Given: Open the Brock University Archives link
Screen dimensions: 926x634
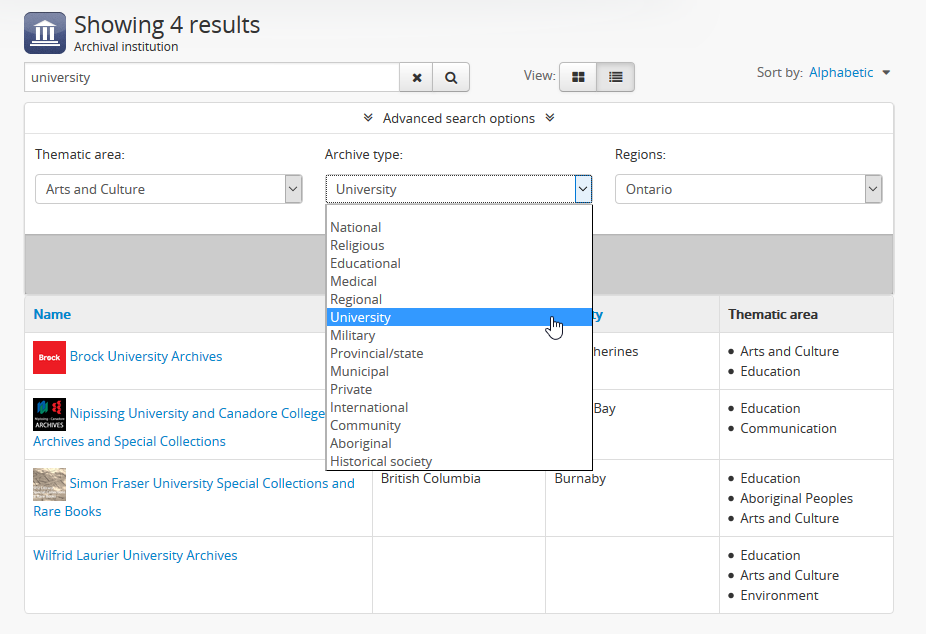Looking at the screenshot, I should 146,356.
